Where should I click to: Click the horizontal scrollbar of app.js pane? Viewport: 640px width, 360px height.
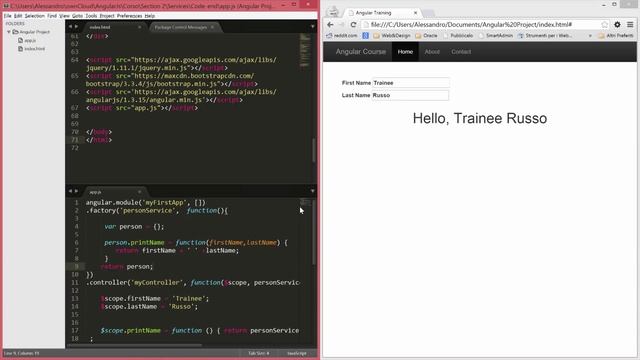pyautogui.click(x=135, y=345)
